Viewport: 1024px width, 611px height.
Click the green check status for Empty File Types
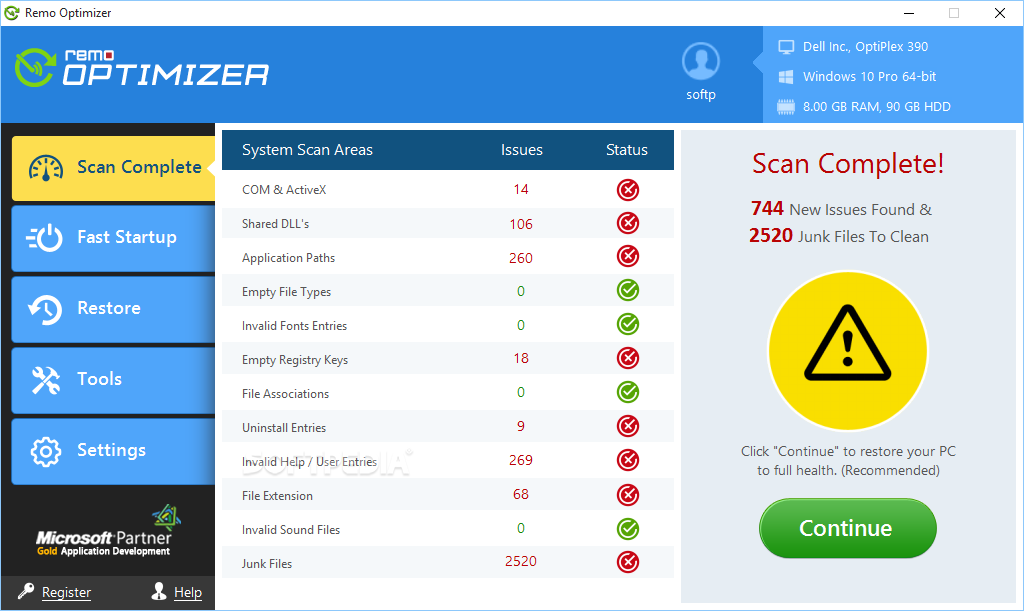pos(628,290)
